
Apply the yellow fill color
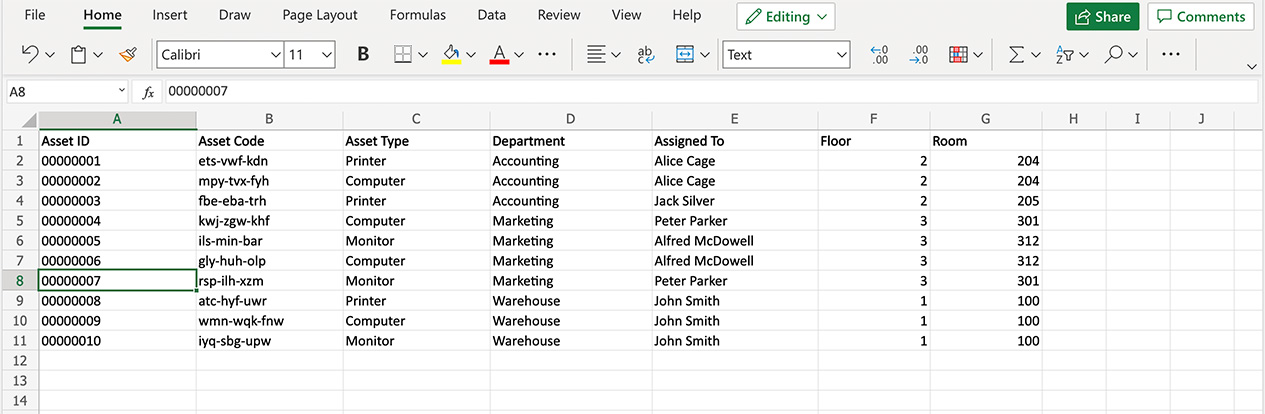click(x=451, y=55)
